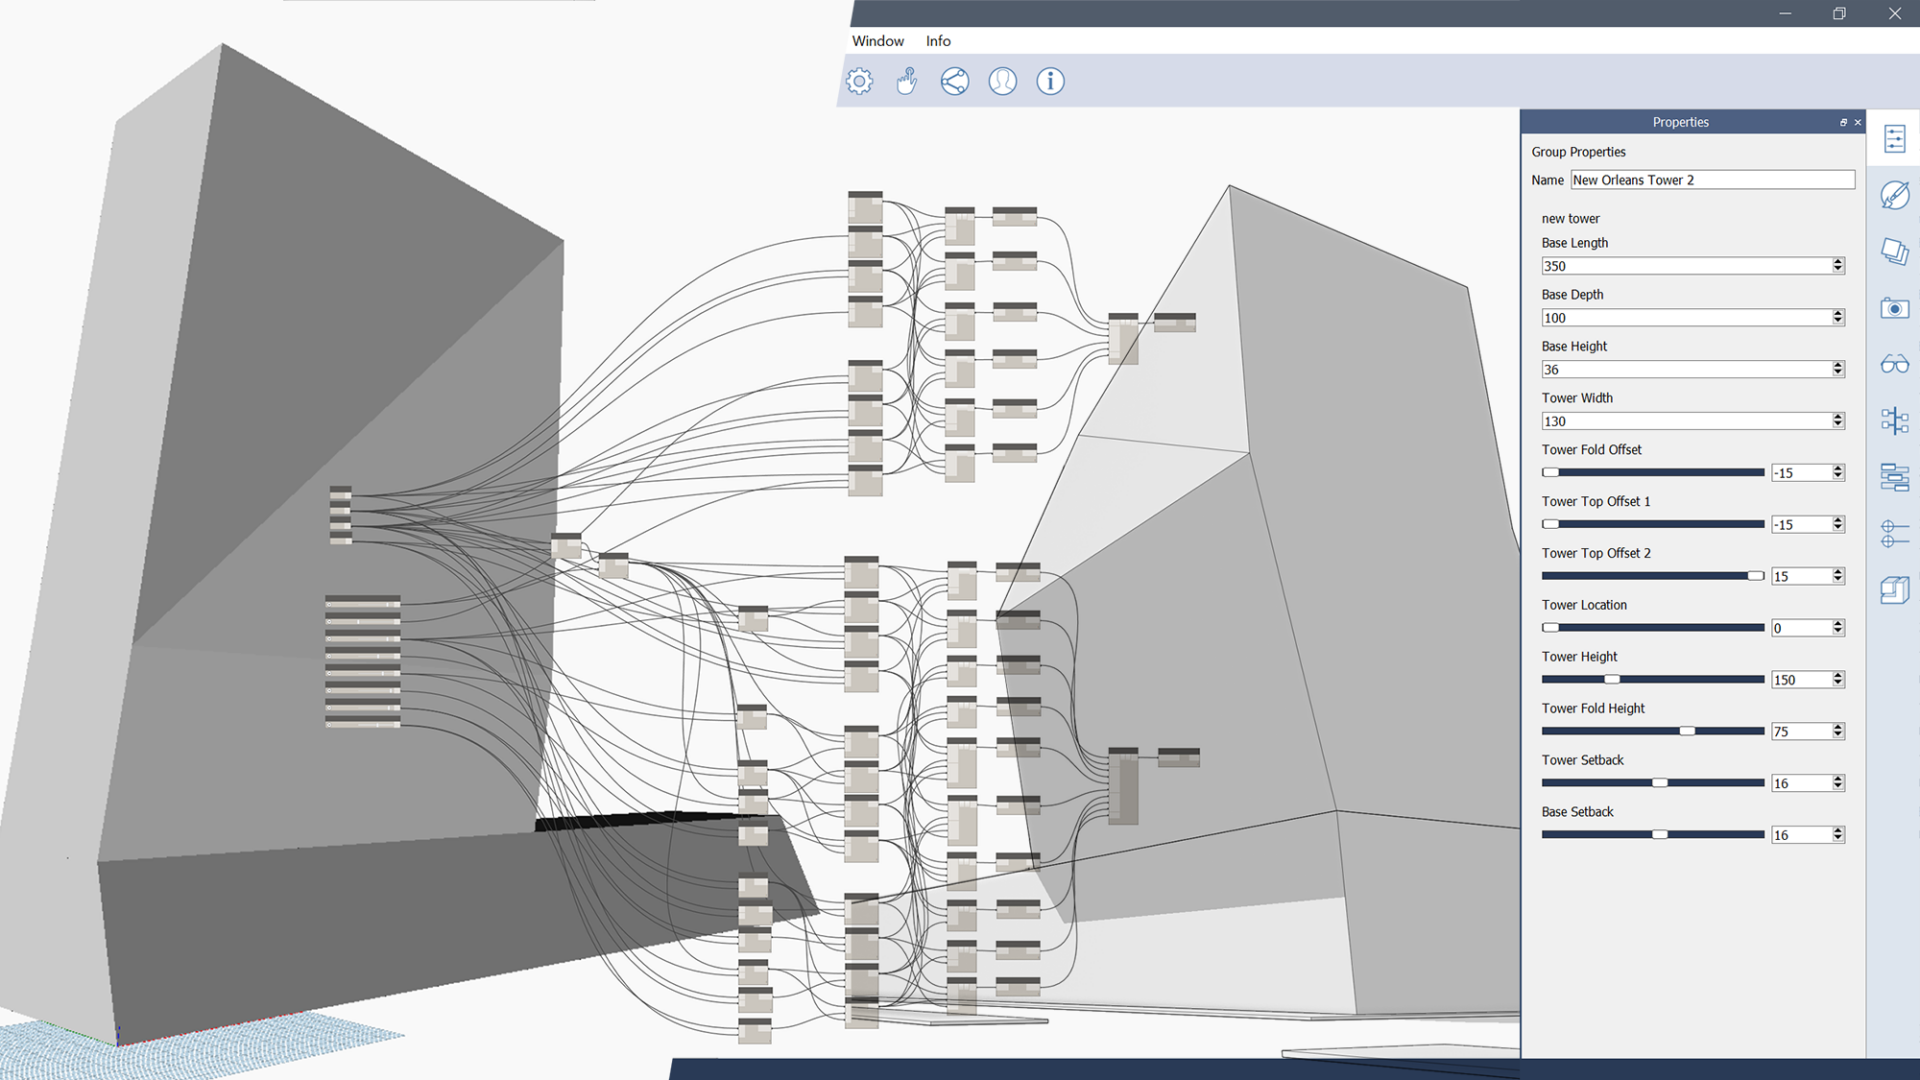
Task: Click the paint/brush sidebar icon
Action: [1896, 195]
